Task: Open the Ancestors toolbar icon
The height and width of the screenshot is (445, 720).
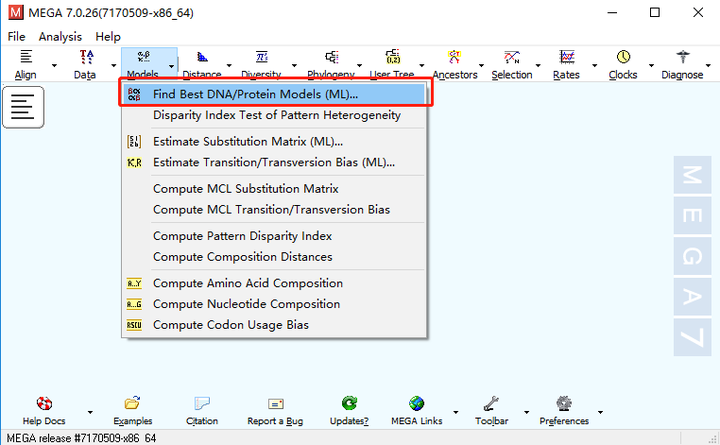Action: (454, 57)
